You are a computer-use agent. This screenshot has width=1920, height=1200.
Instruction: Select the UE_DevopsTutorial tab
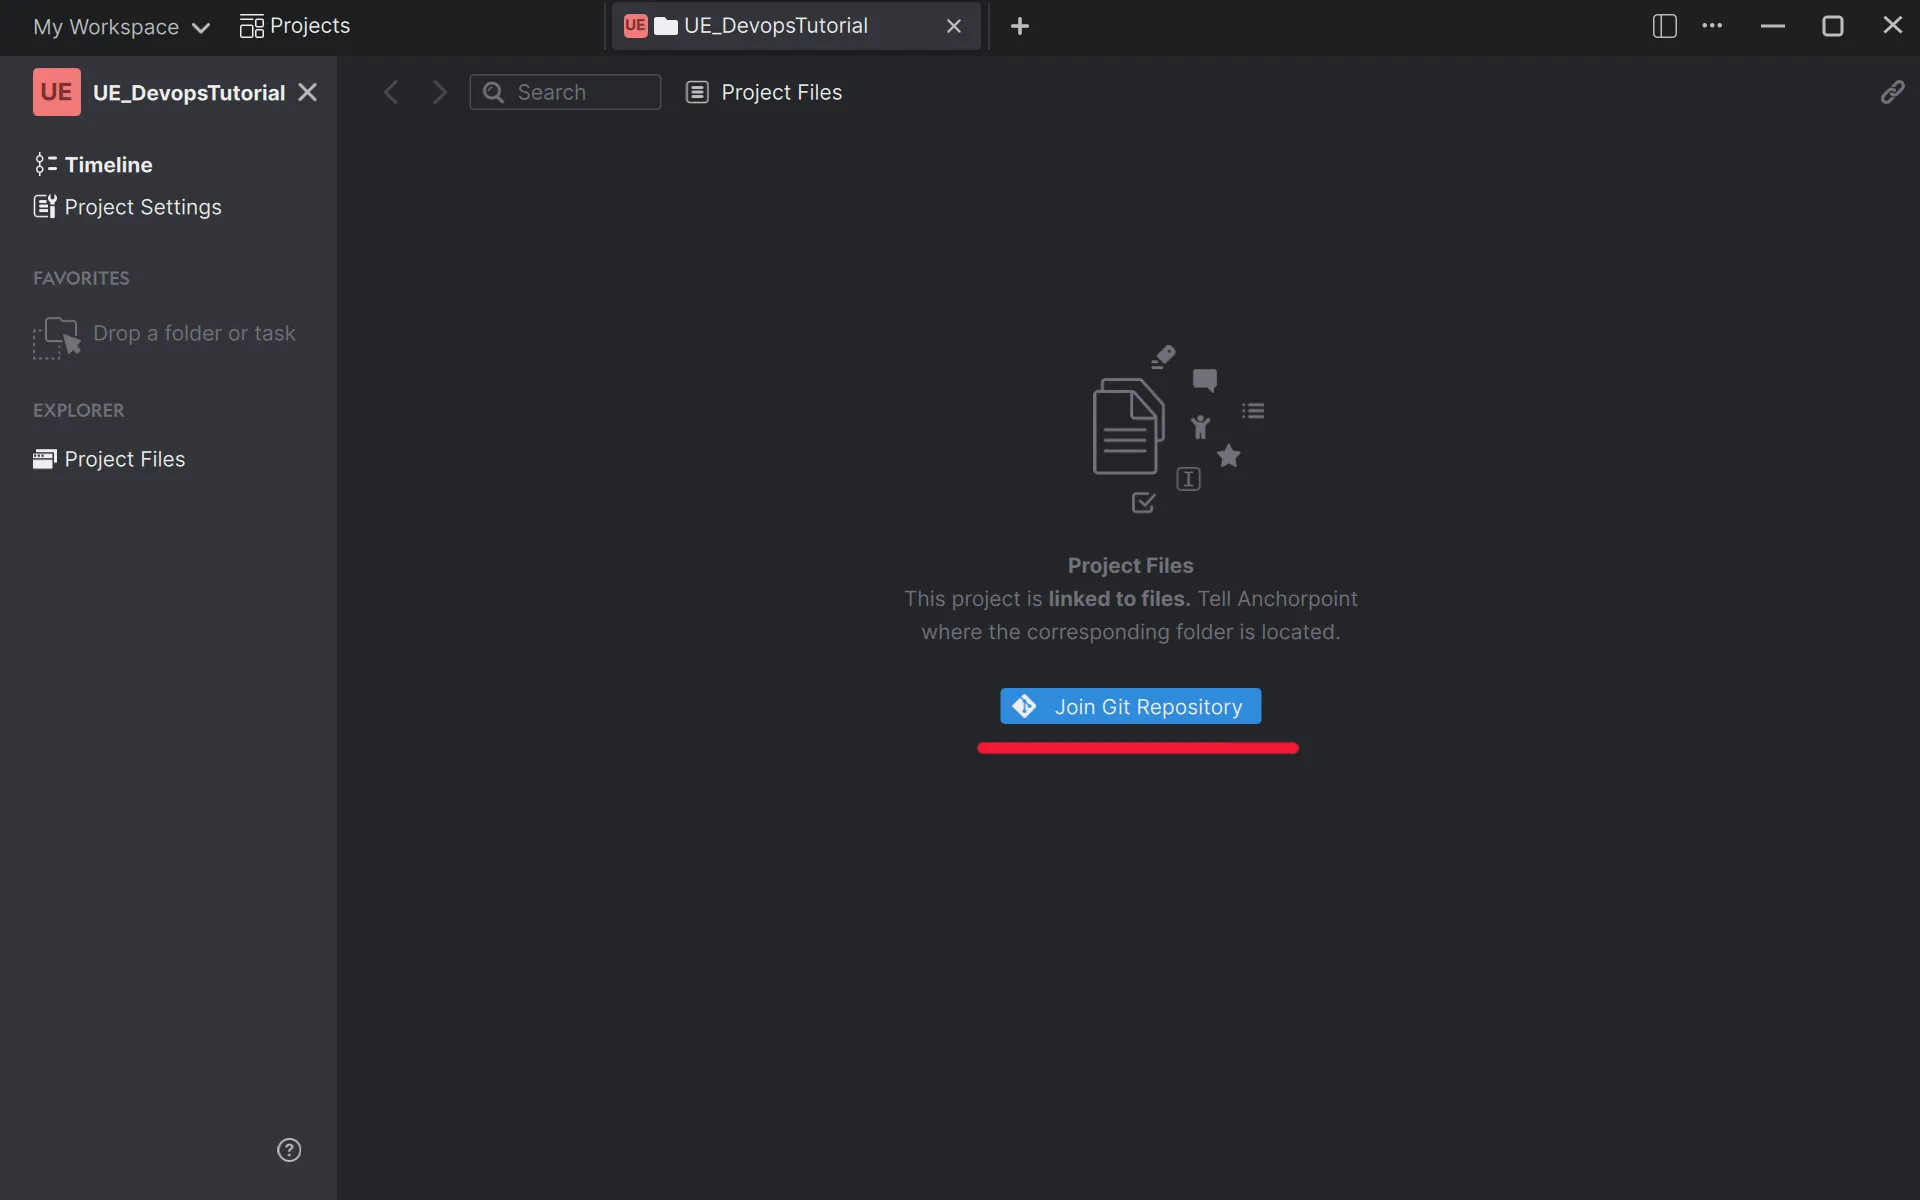point(775,26)
